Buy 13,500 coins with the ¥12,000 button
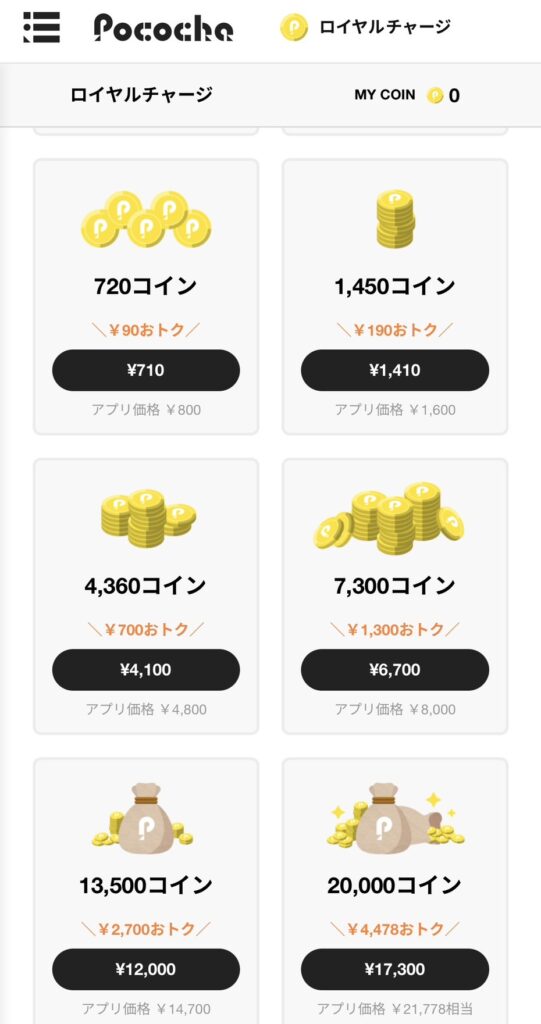This screenshot has width=541, height=1024. [146, 969]
